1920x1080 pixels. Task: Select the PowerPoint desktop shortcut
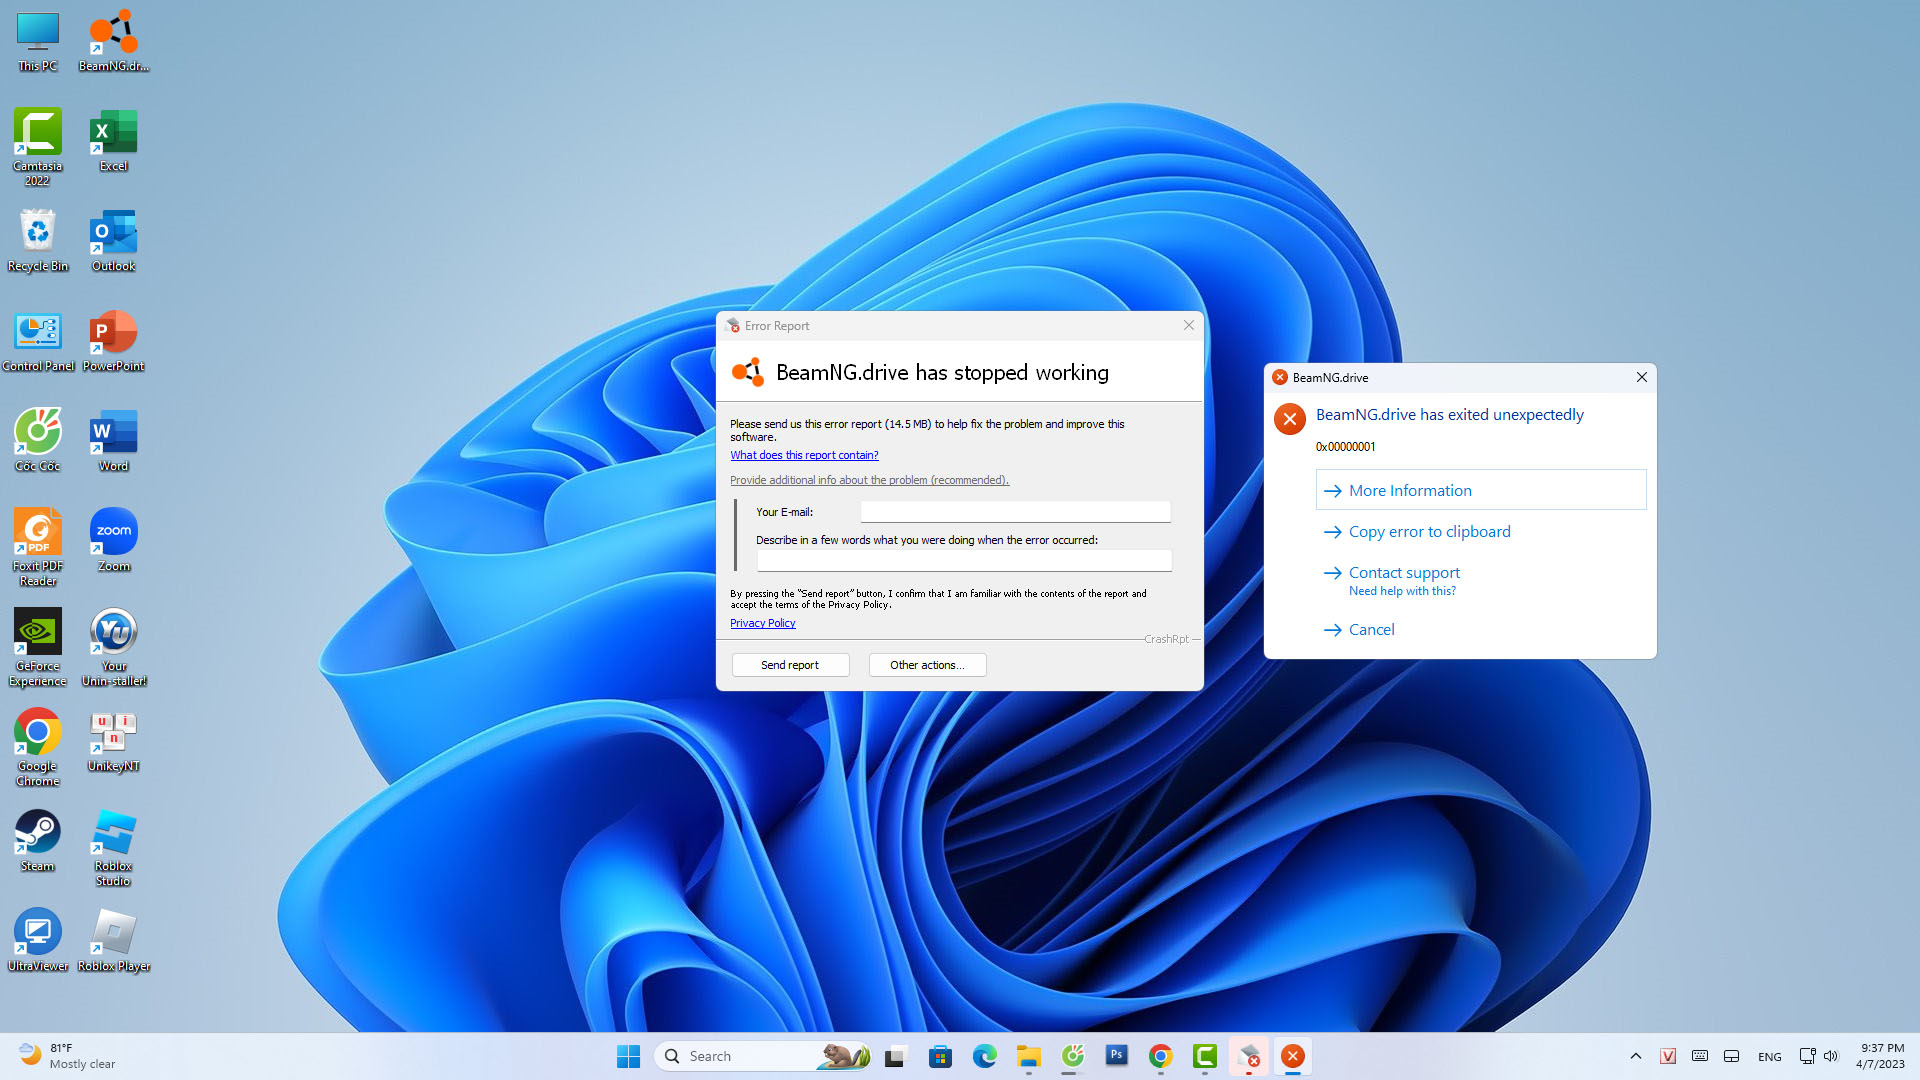pos(114,341)
